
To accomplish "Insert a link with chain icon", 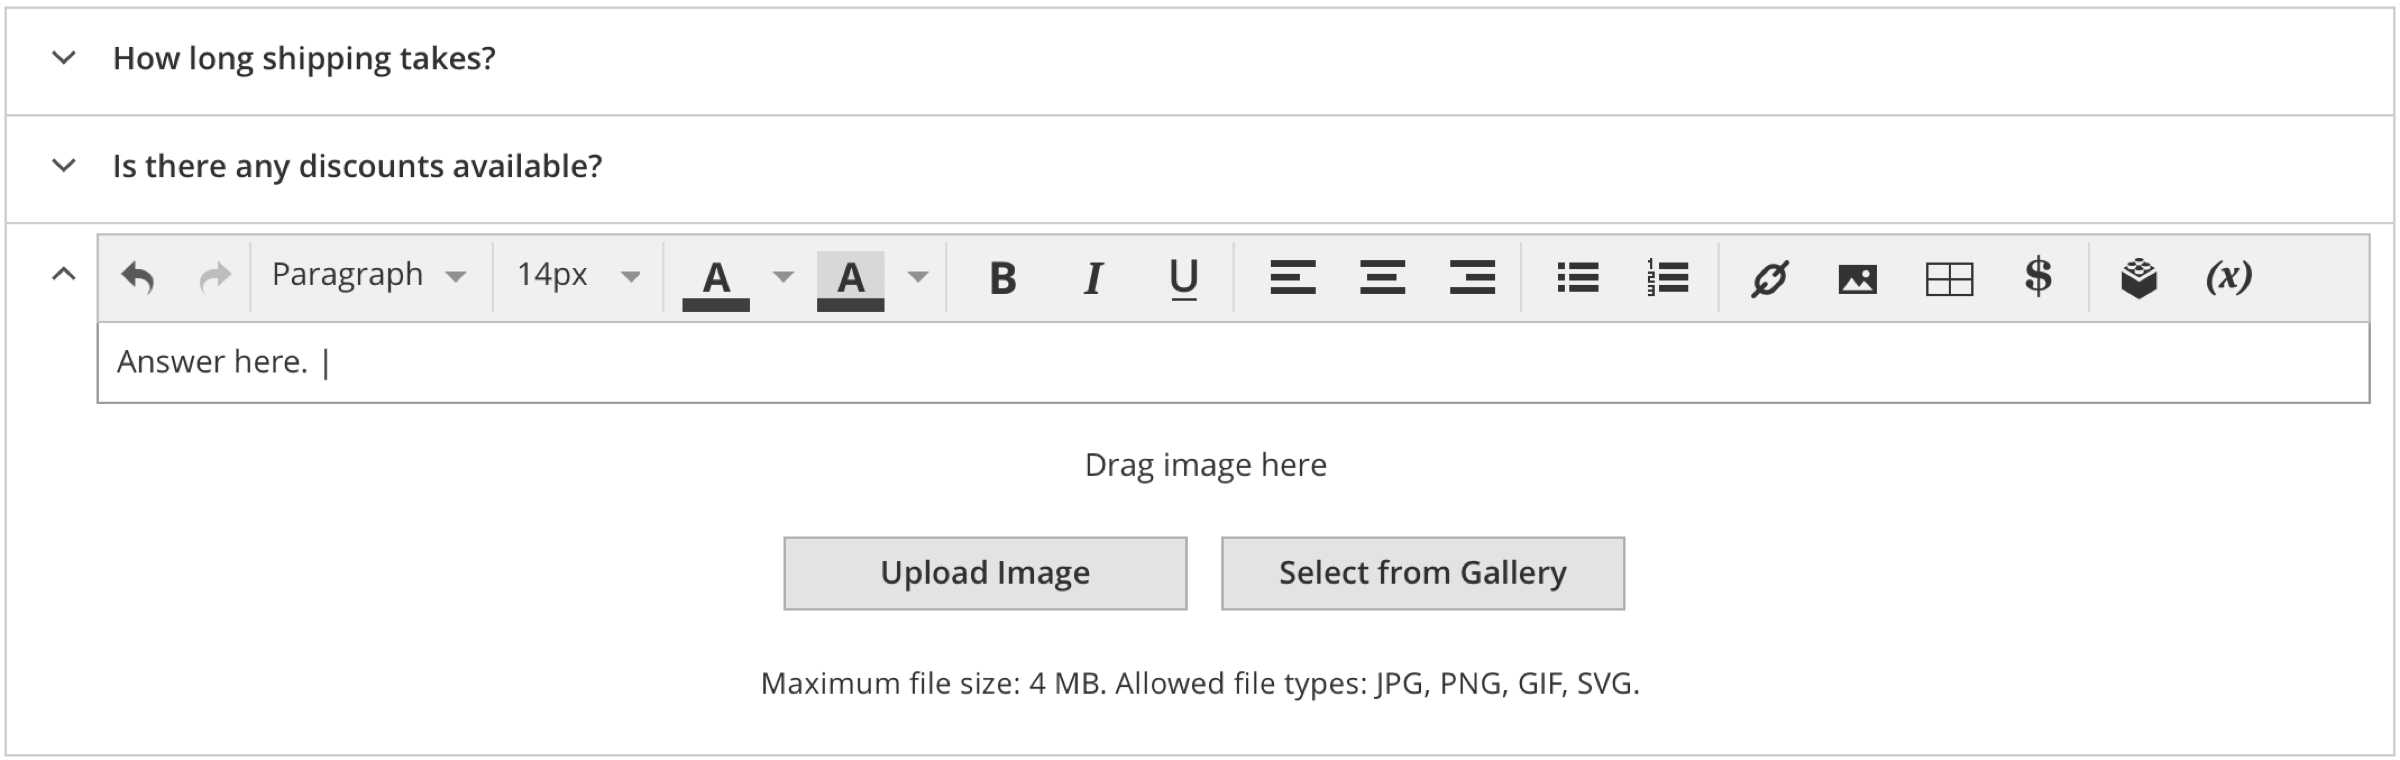I will 1768,277.
